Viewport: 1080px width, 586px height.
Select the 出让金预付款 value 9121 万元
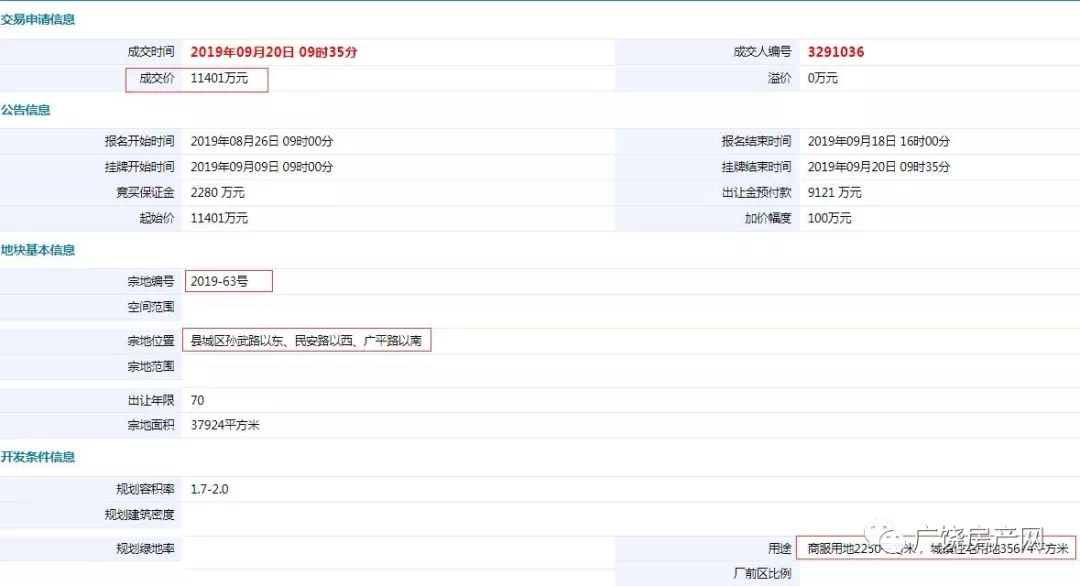coord(835,192)
